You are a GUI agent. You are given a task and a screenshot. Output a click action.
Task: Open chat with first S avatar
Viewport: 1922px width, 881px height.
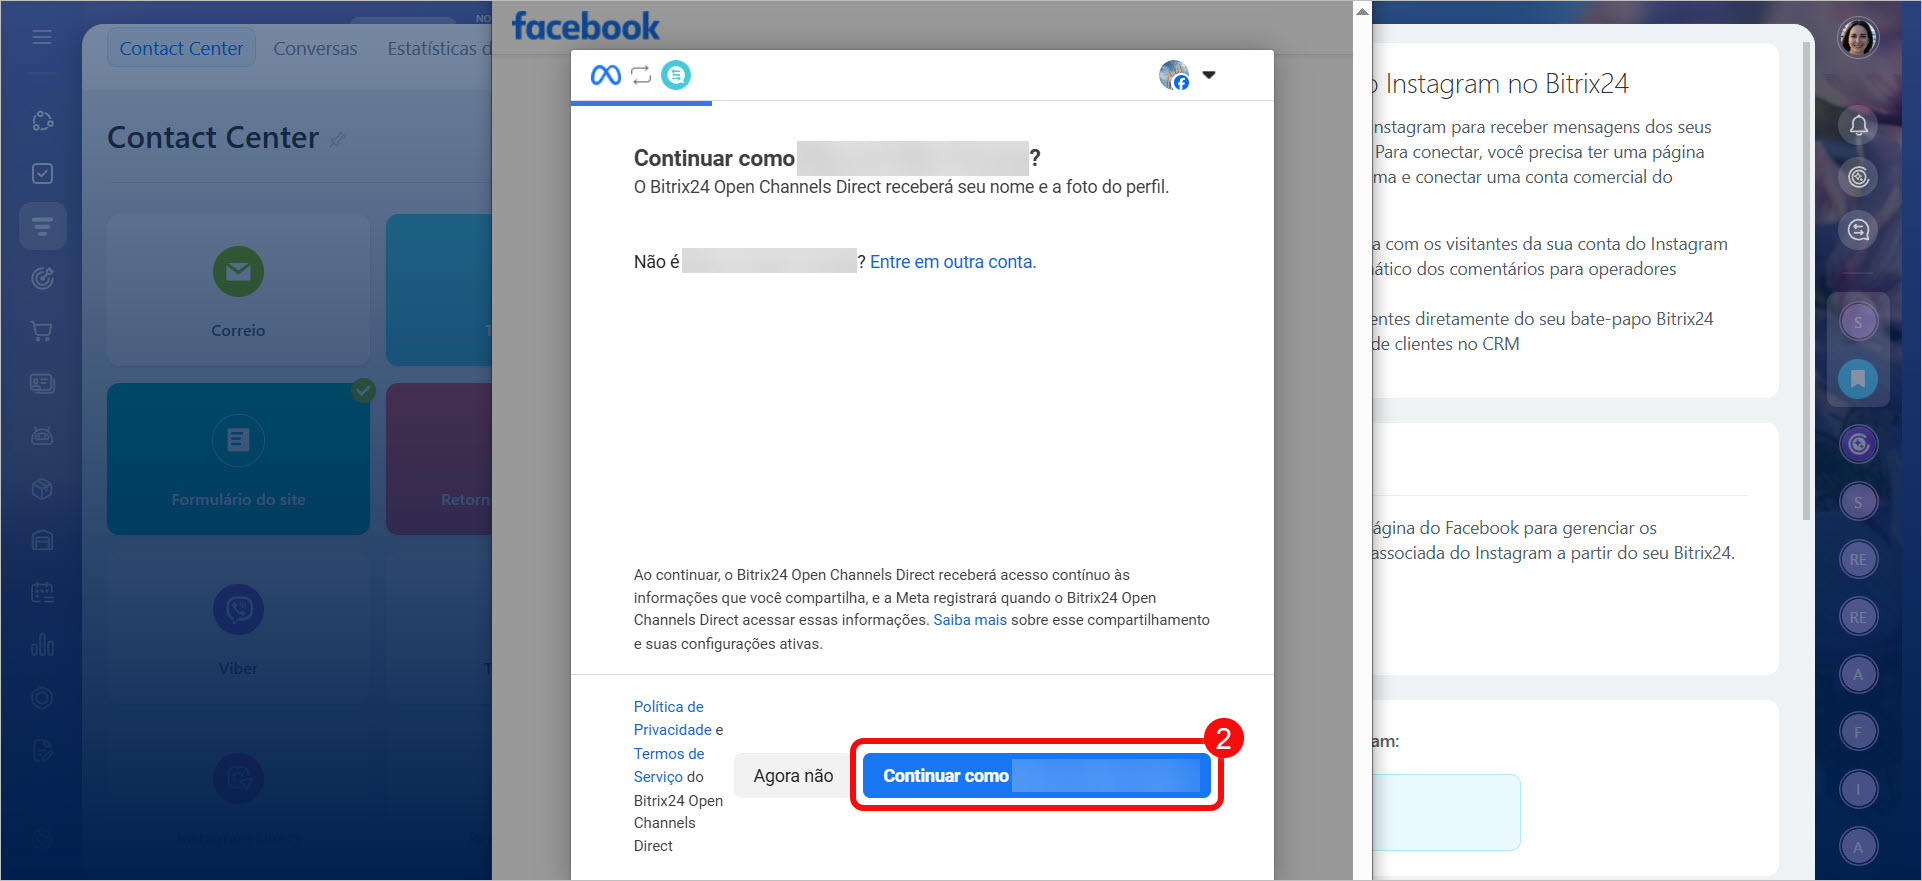tap(1858, 322)
